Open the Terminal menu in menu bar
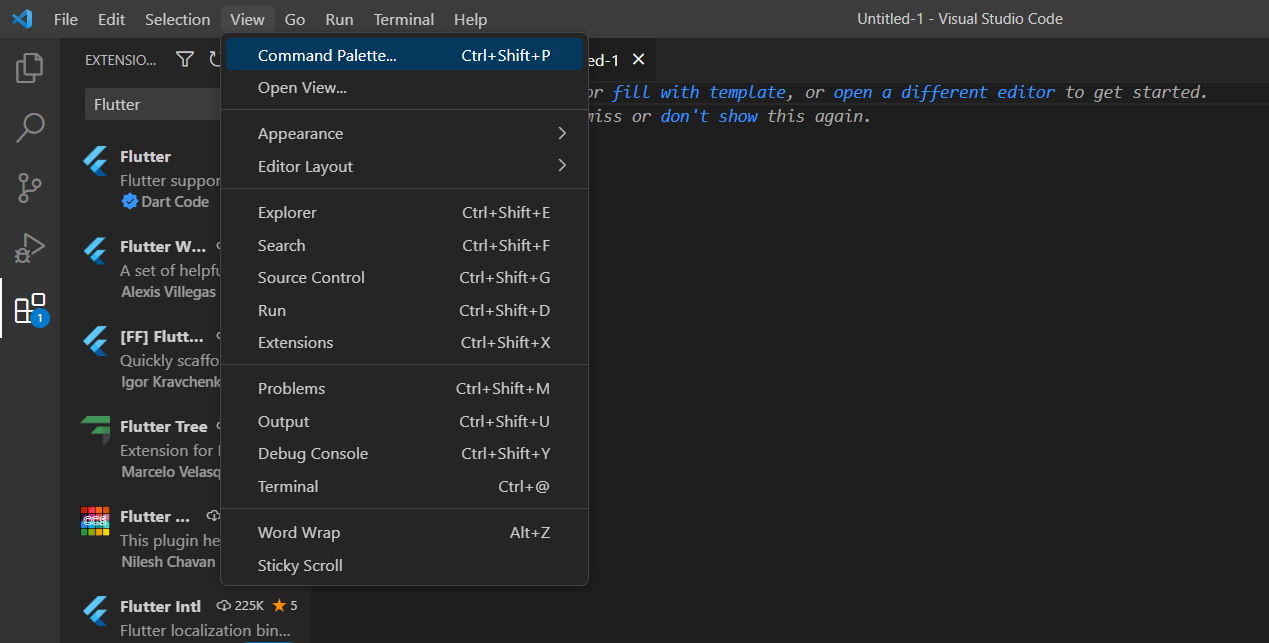The image size is (1269, 643). point(403,19)
